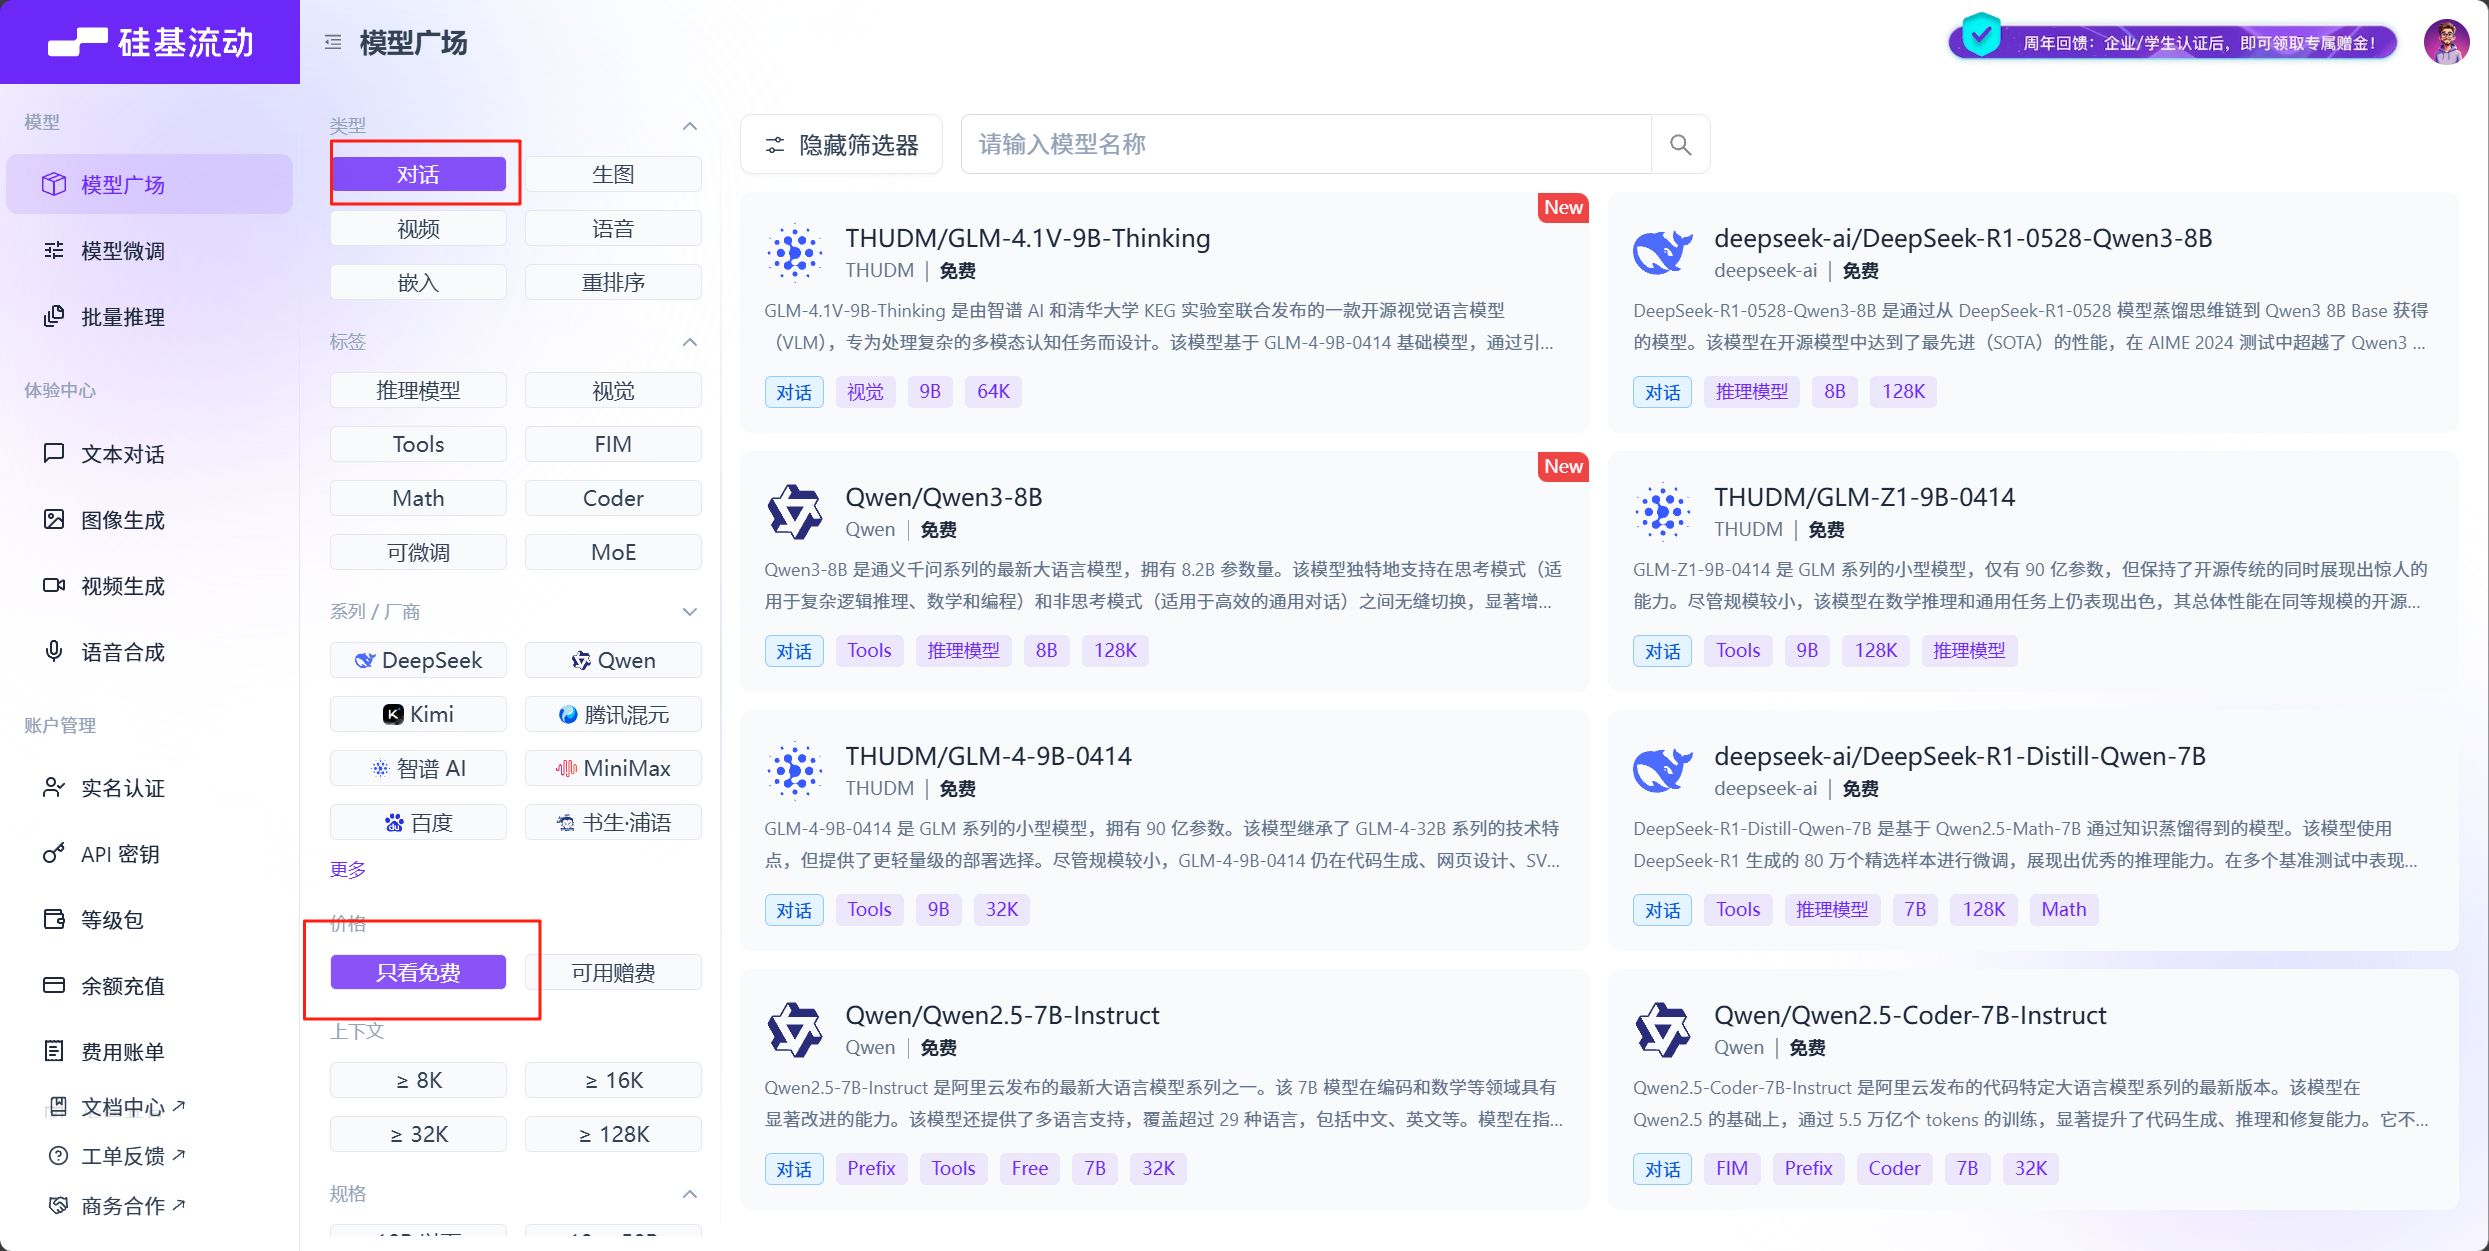Enable the FIM tag filter
The image size is (2489, 1251).
pyautogui.click(x=613, y=444)
